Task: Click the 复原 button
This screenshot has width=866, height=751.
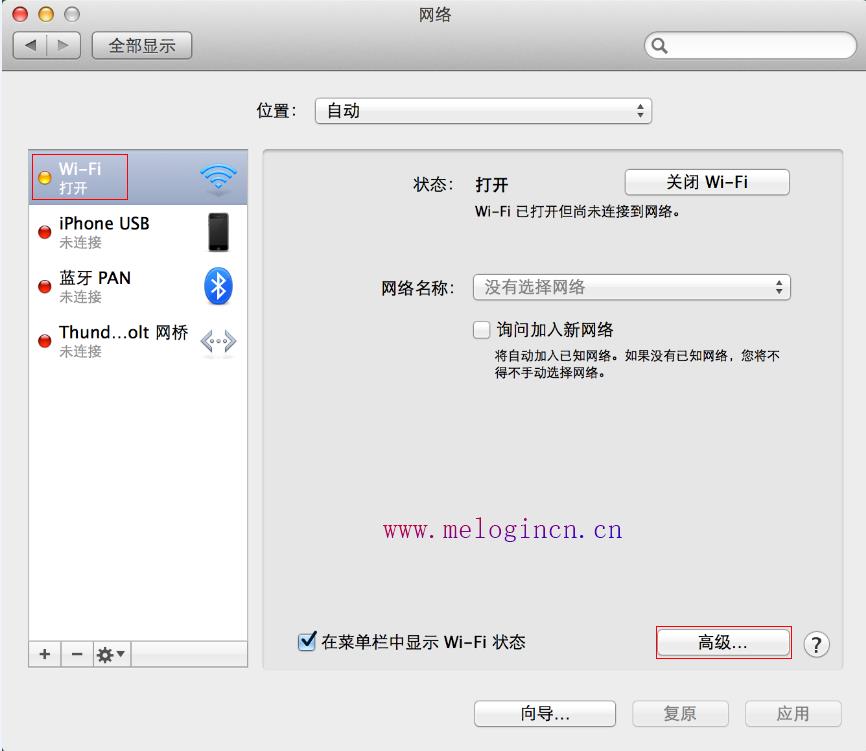Action: pos(680,714)
